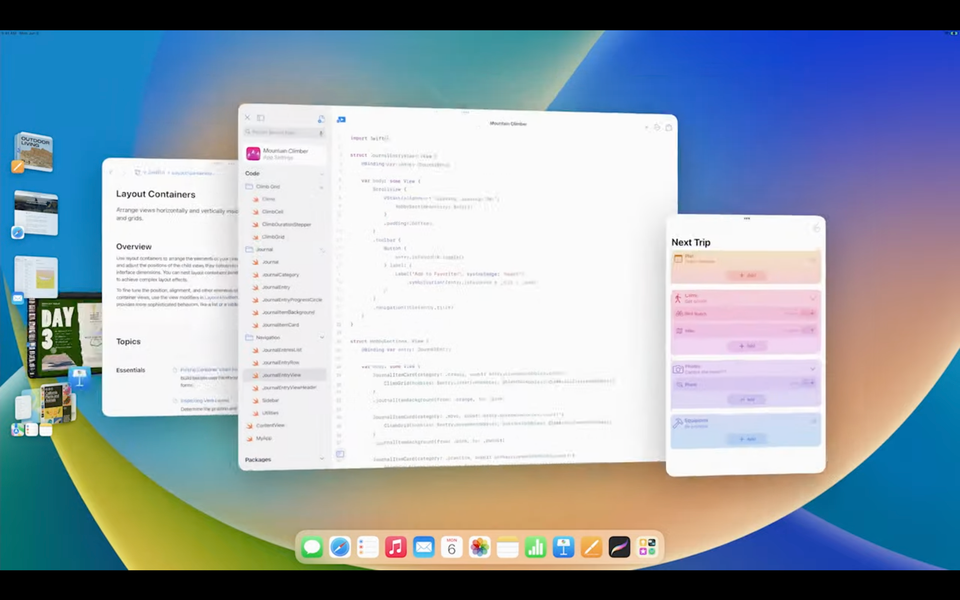The image size is (960, 600).
Task: Open the Calendar icon showing MON 6
Action: 451,547
